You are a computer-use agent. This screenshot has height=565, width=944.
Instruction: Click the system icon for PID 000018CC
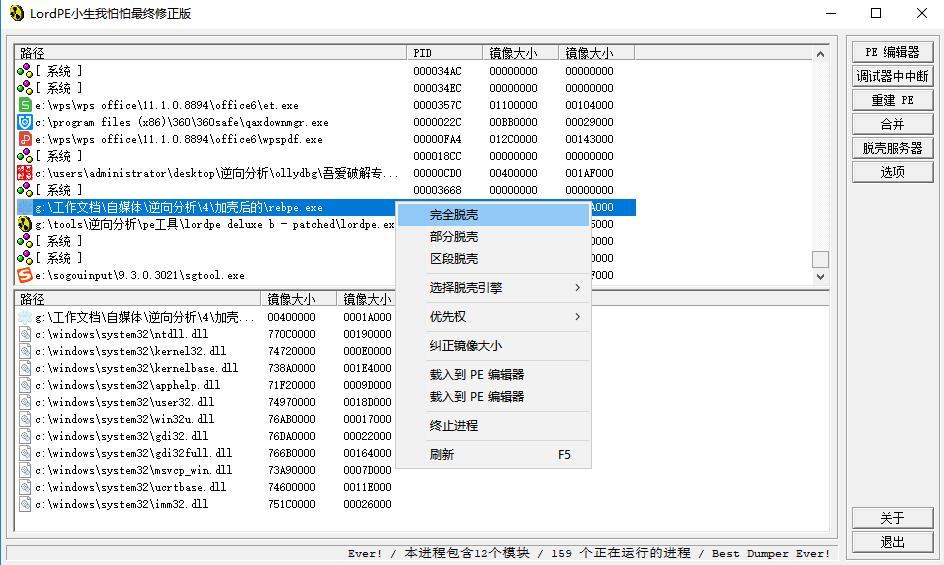(x=25, y=156)
